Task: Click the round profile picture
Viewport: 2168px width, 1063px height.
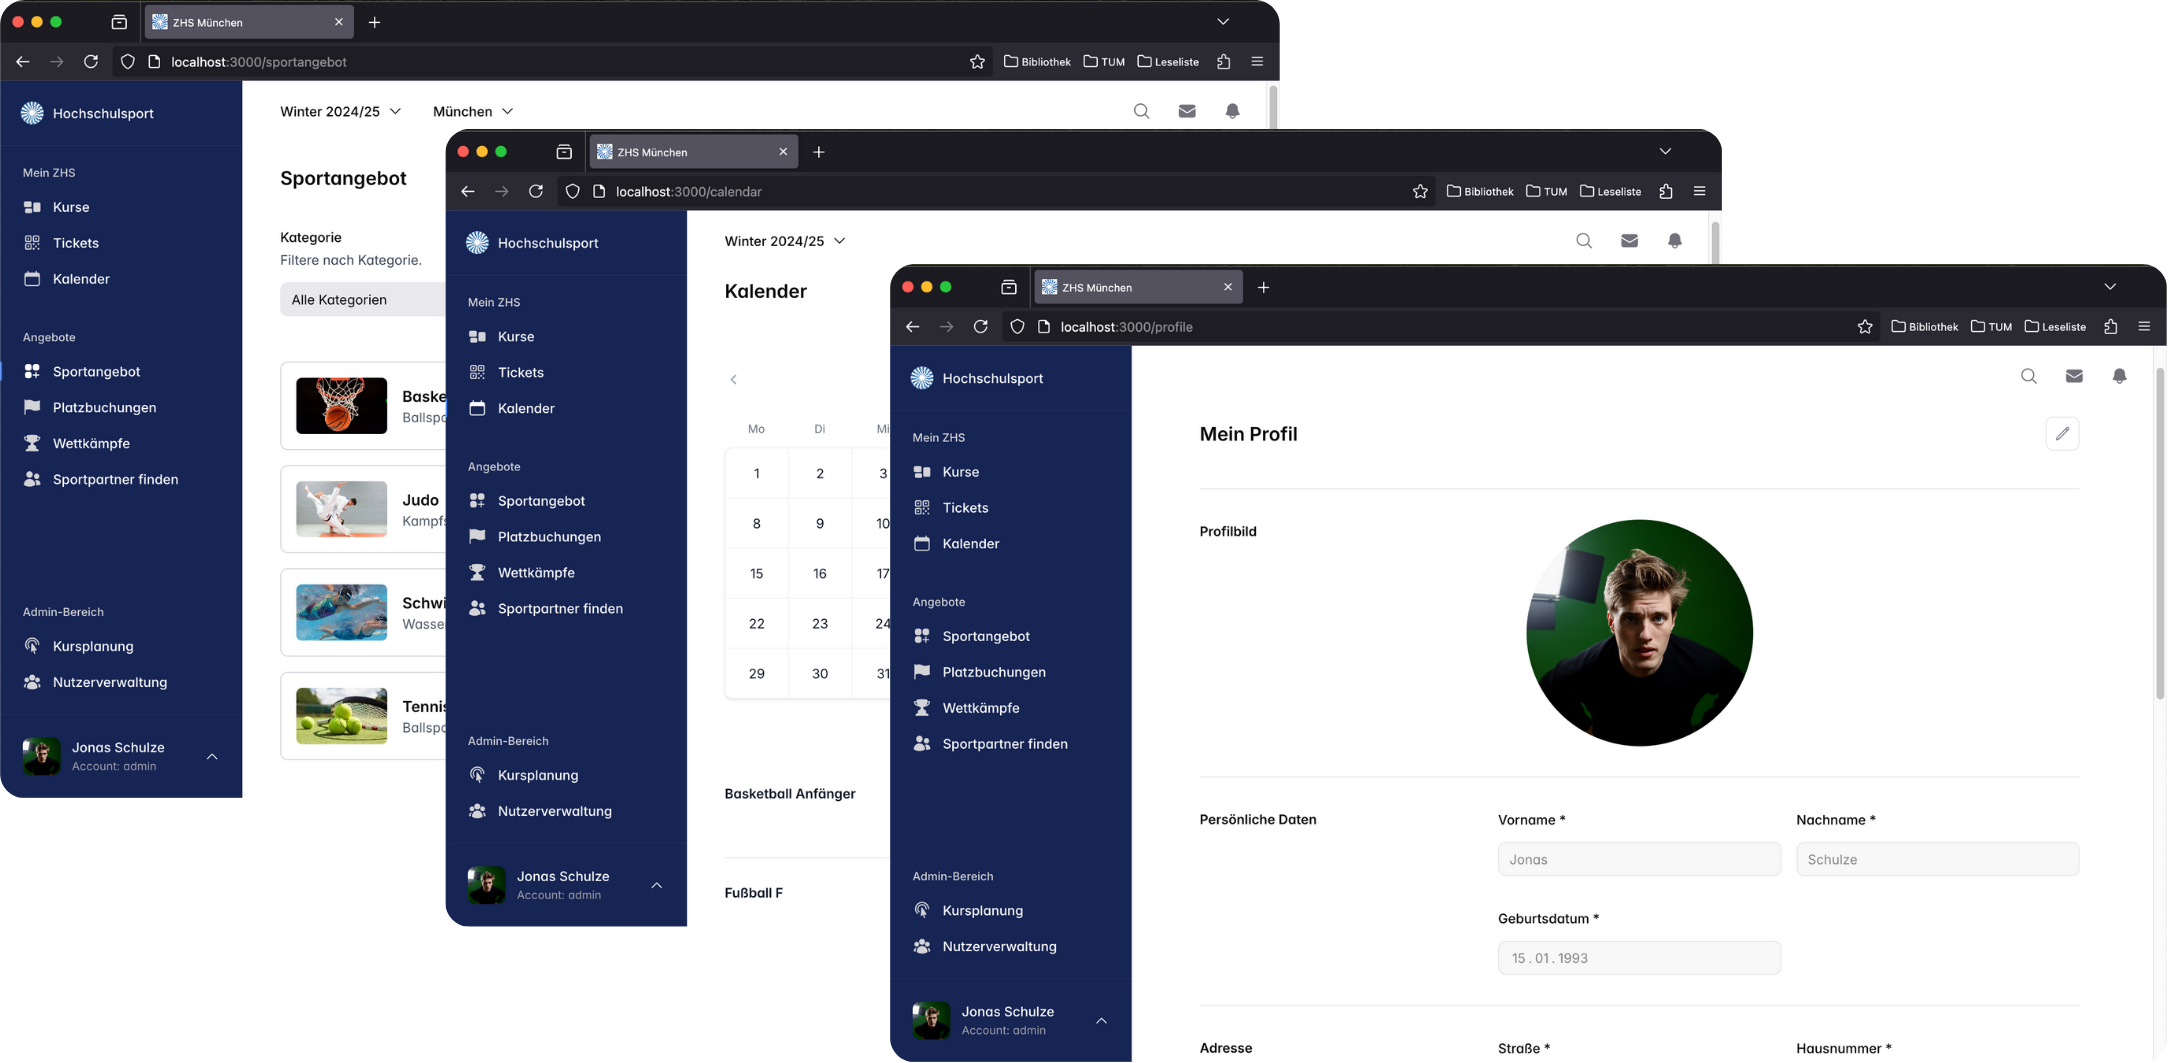Action: tap(1639, 632)
